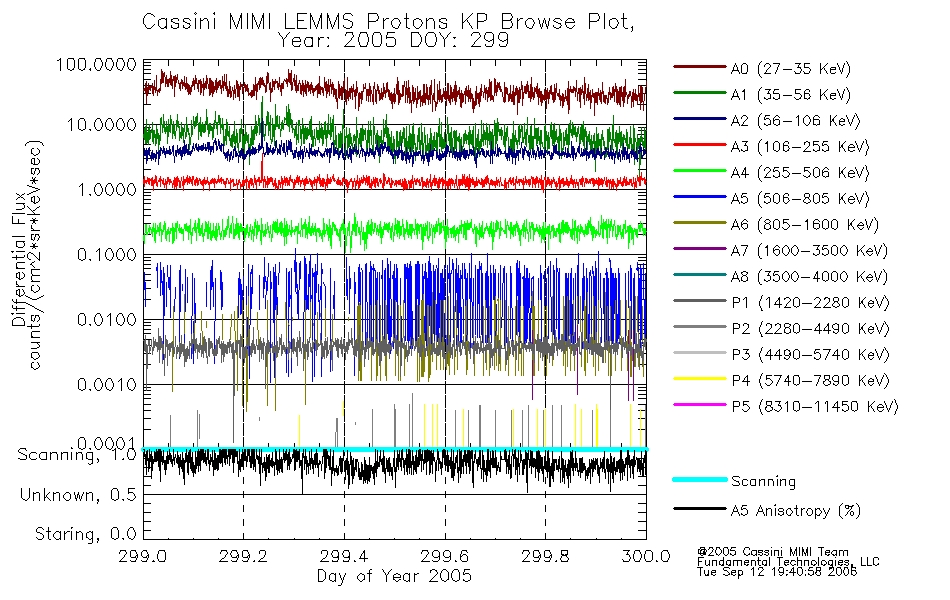Click the A3 (106-255 KeV) legend label

point(800,147)
